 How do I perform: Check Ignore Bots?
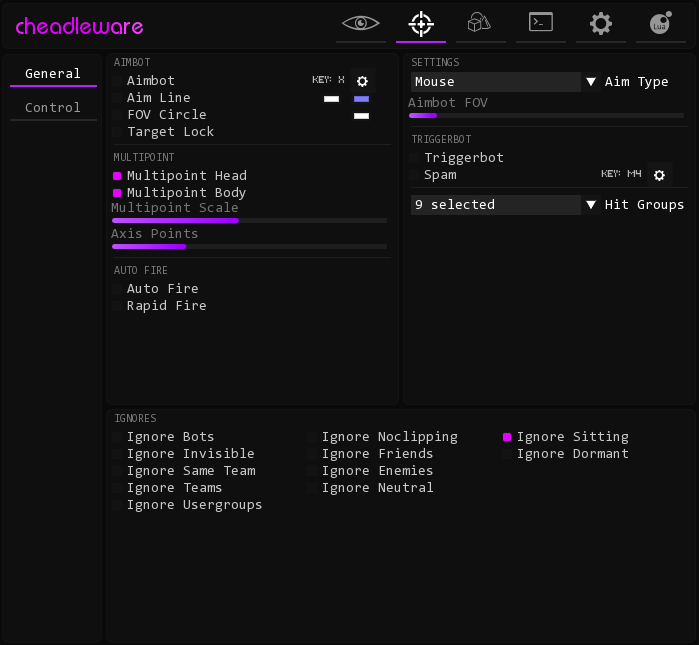117,437
